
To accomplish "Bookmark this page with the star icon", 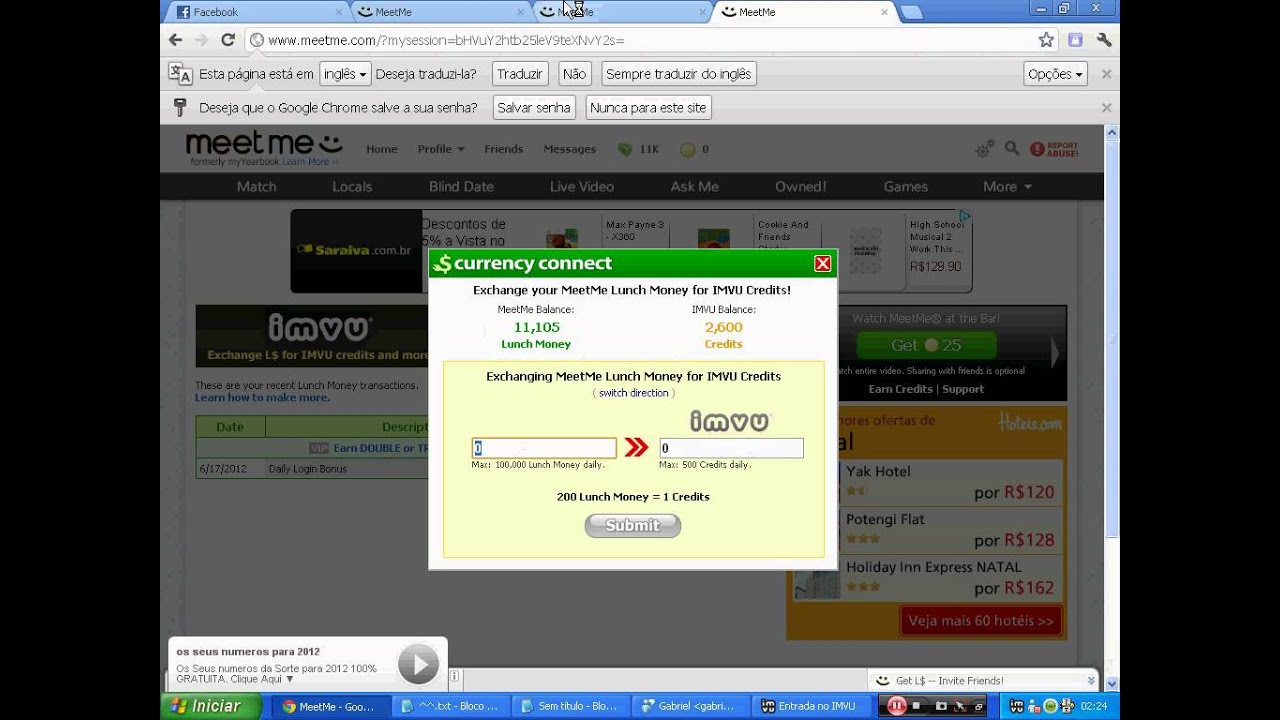I will [1046, 40].
